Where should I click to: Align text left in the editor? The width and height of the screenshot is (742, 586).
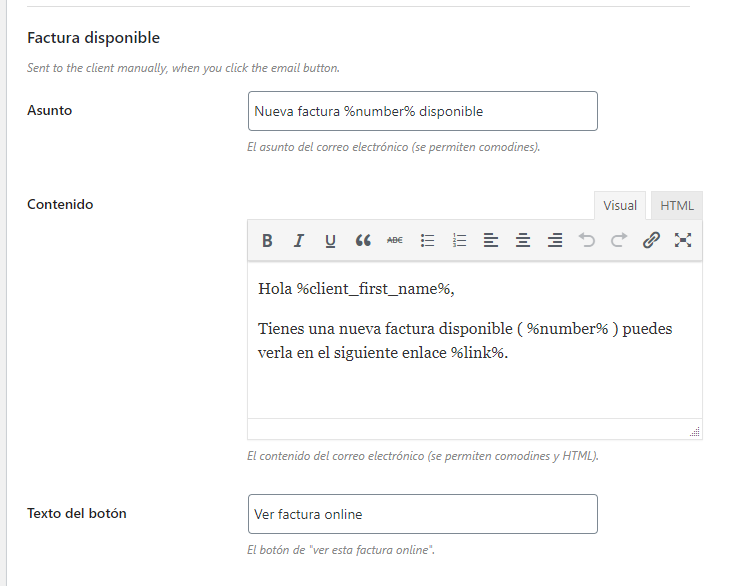(491, 240)
